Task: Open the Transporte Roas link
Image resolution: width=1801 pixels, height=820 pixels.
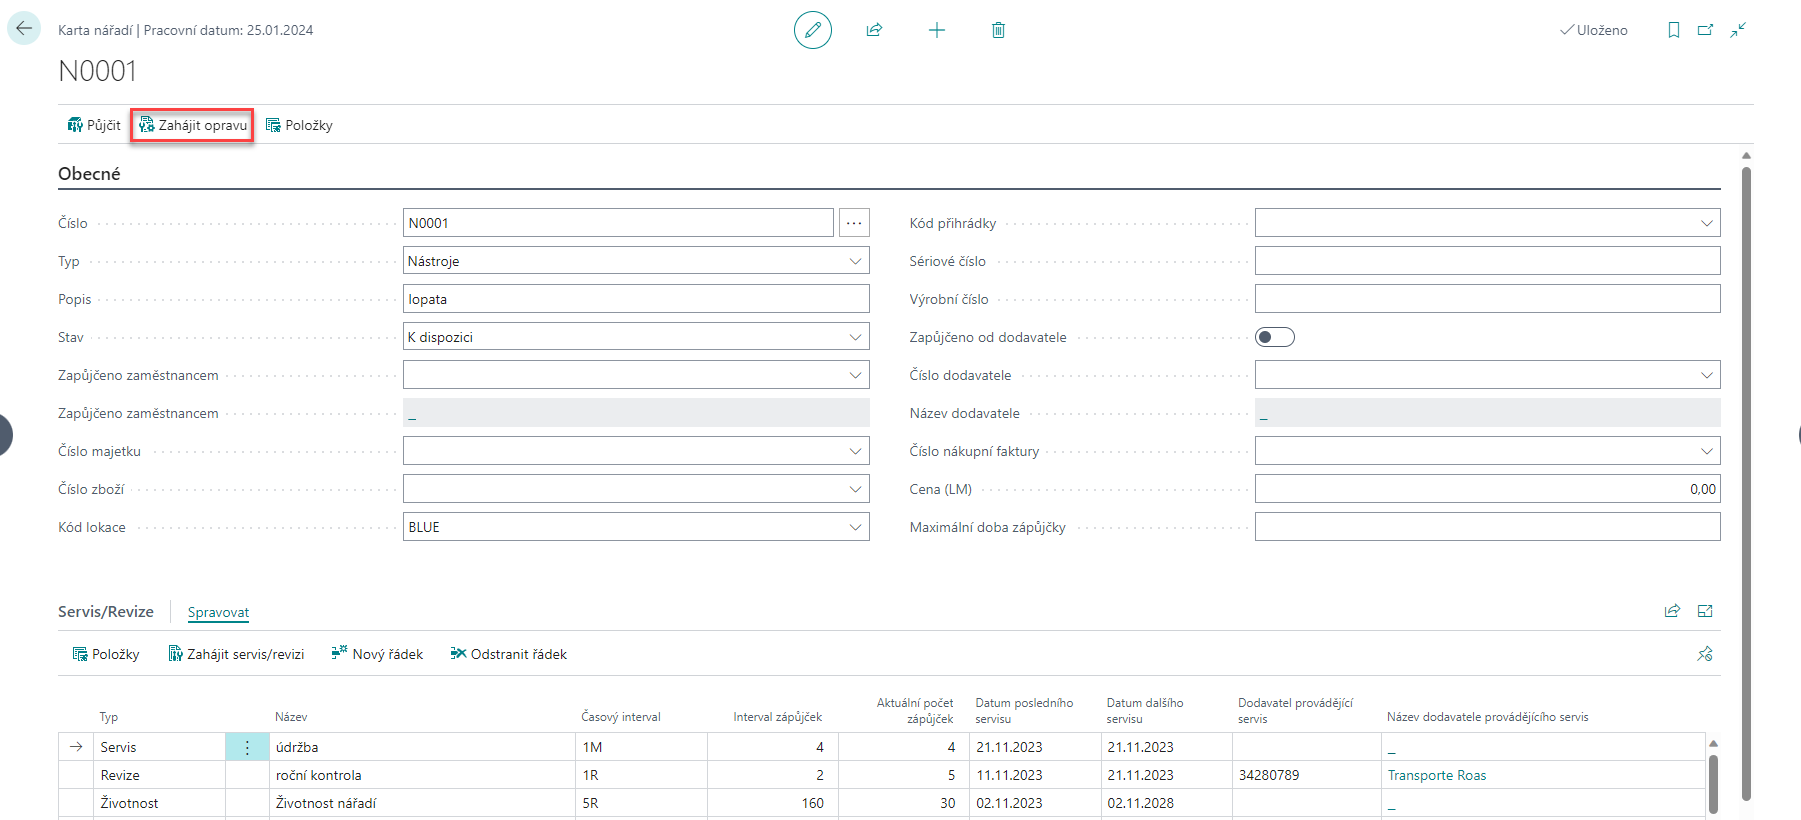Action: pos(1436,775)
